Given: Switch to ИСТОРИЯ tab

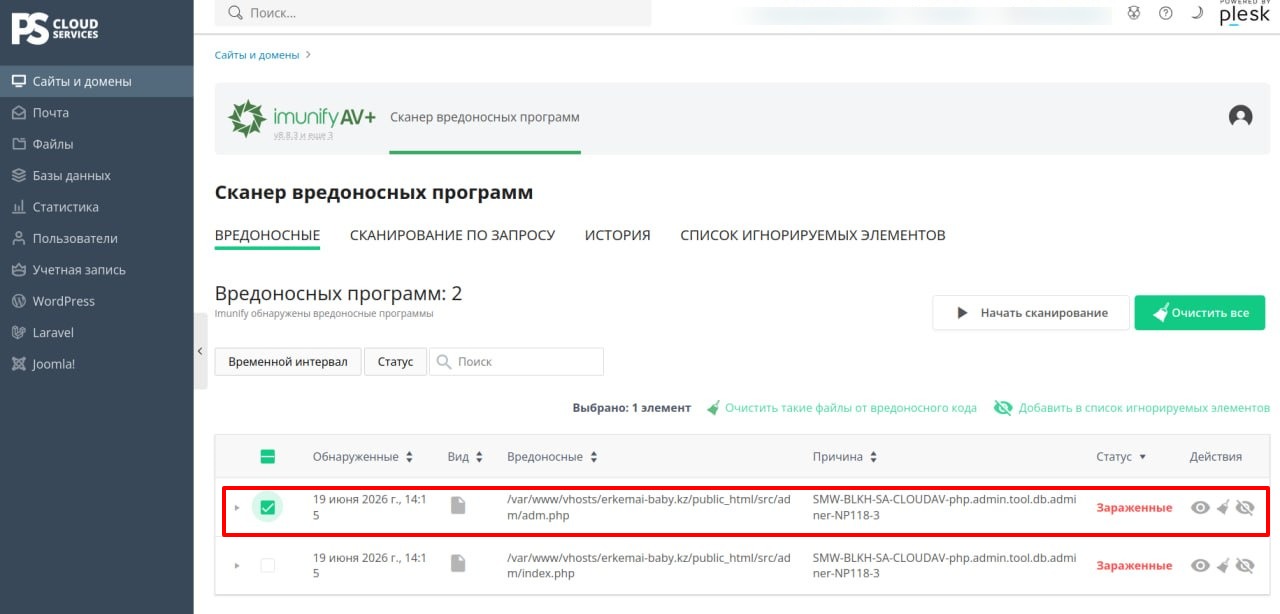Looking at the screenshot, I should pyautogui.click(x=617, y=235).
